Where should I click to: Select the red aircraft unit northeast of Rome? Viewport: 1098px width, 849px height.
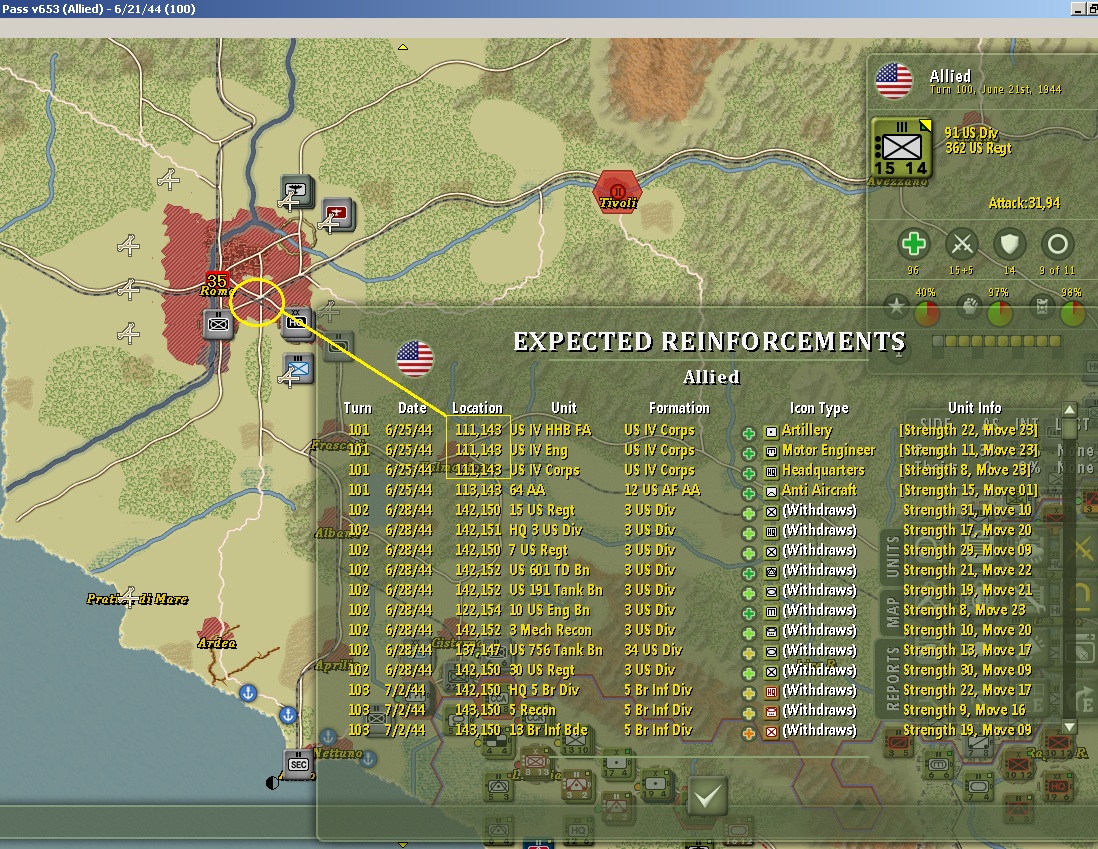338,214
